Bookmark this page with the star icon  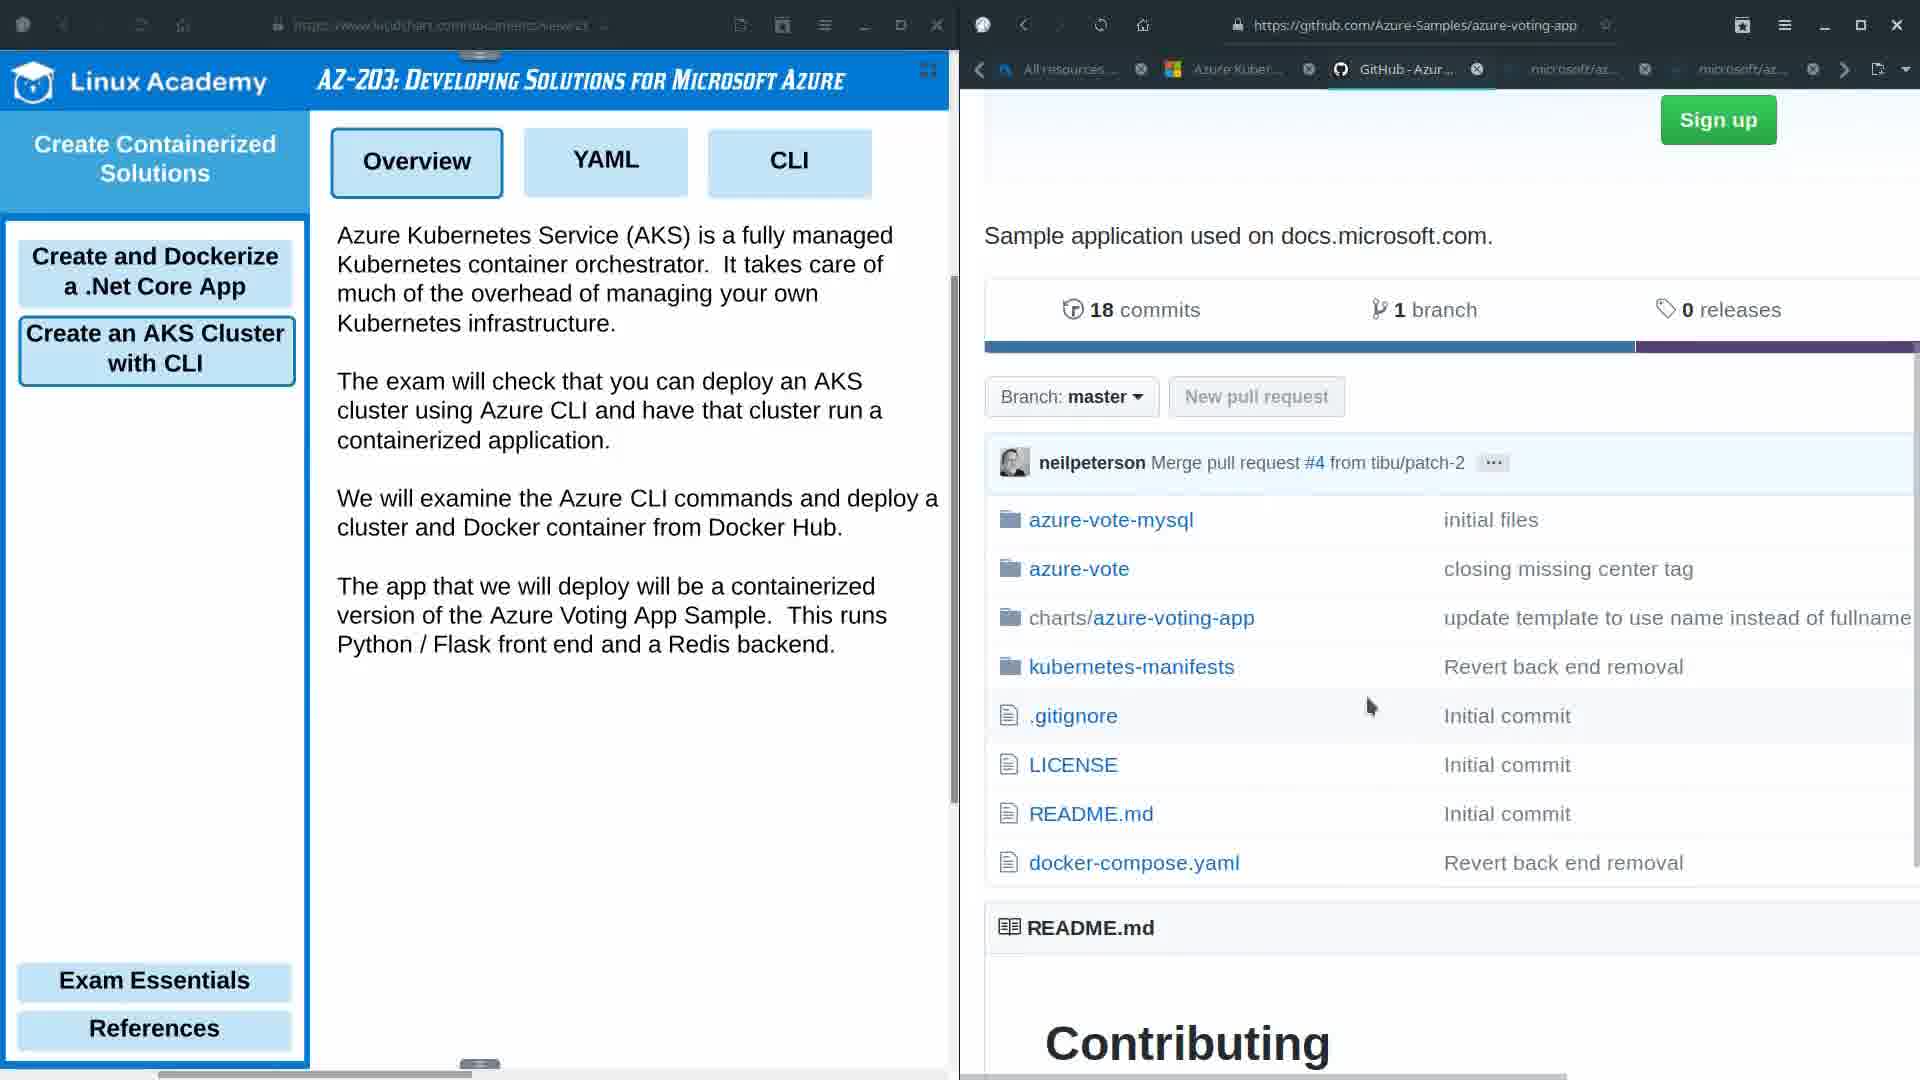click(x=1605, y=25)
